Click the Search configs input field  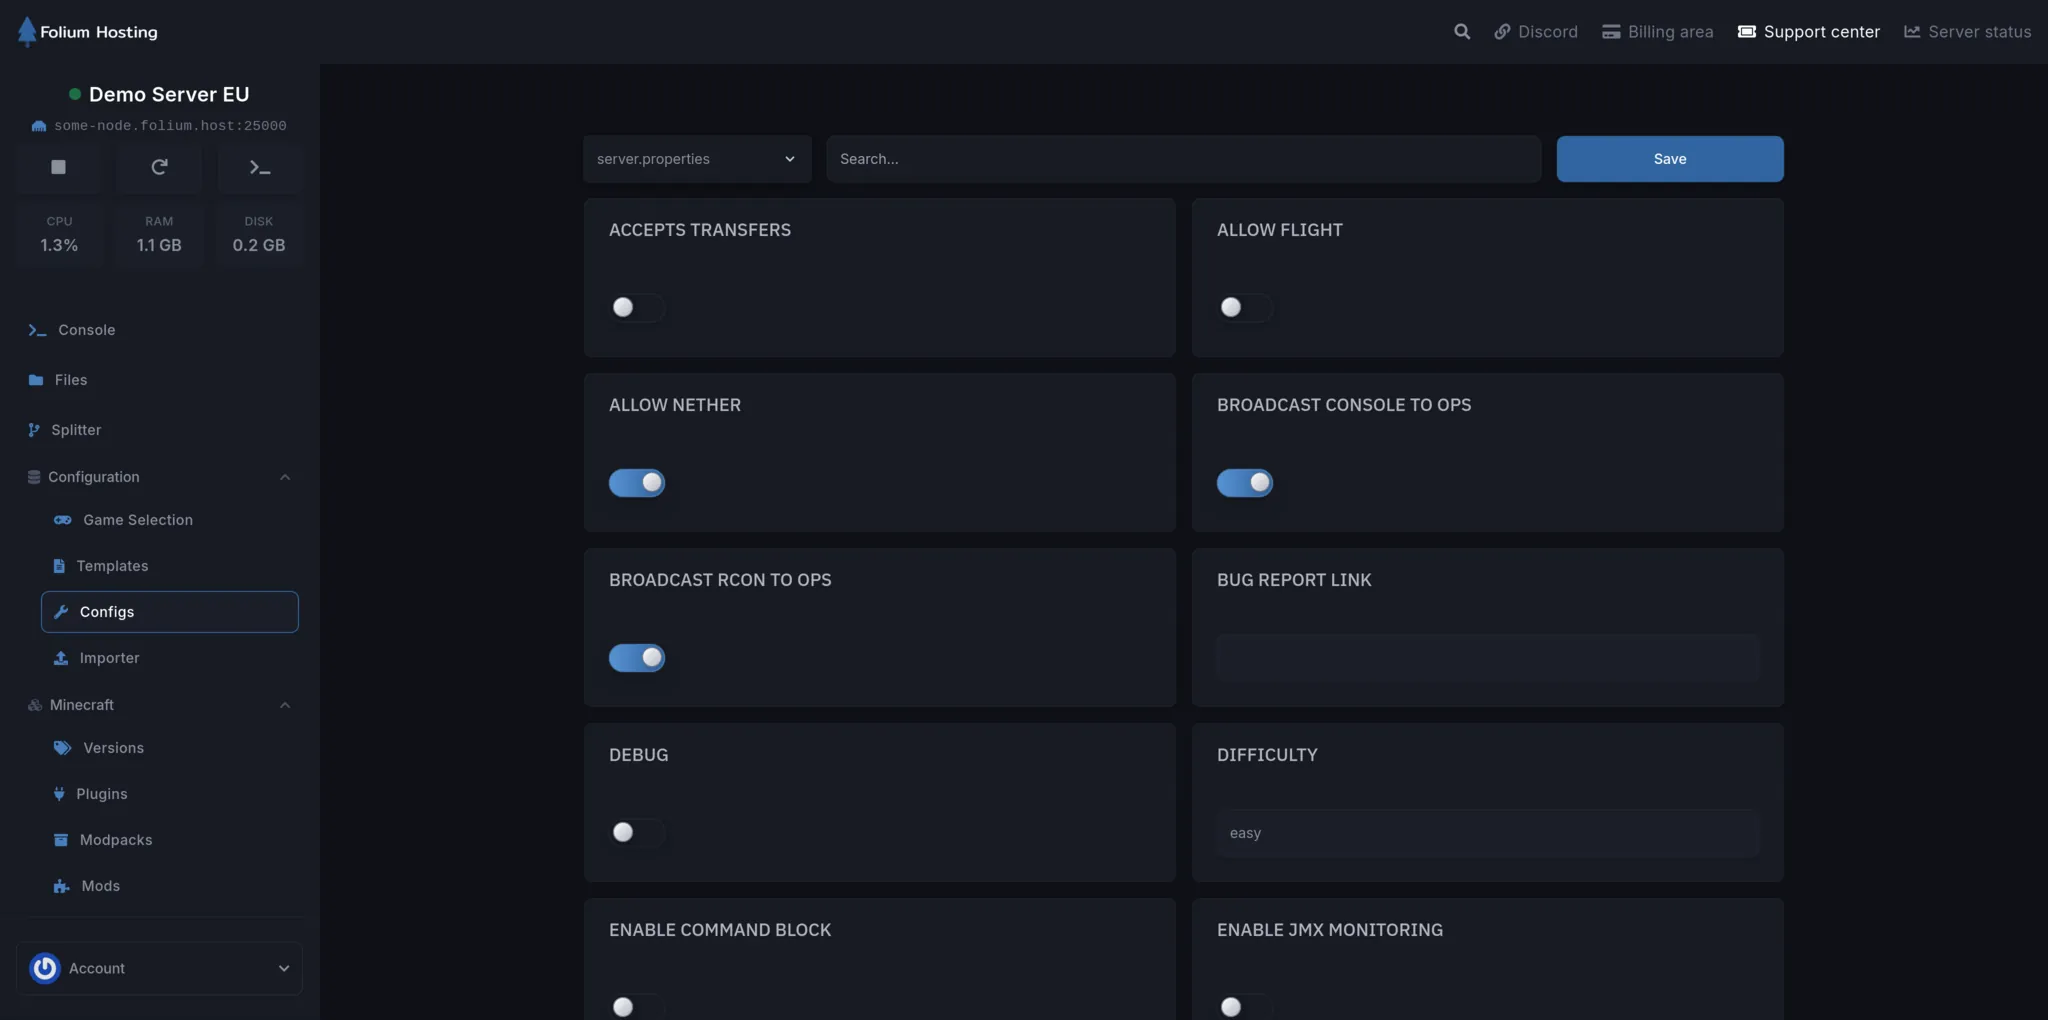pyautogui.click(x=1181, y=159)
